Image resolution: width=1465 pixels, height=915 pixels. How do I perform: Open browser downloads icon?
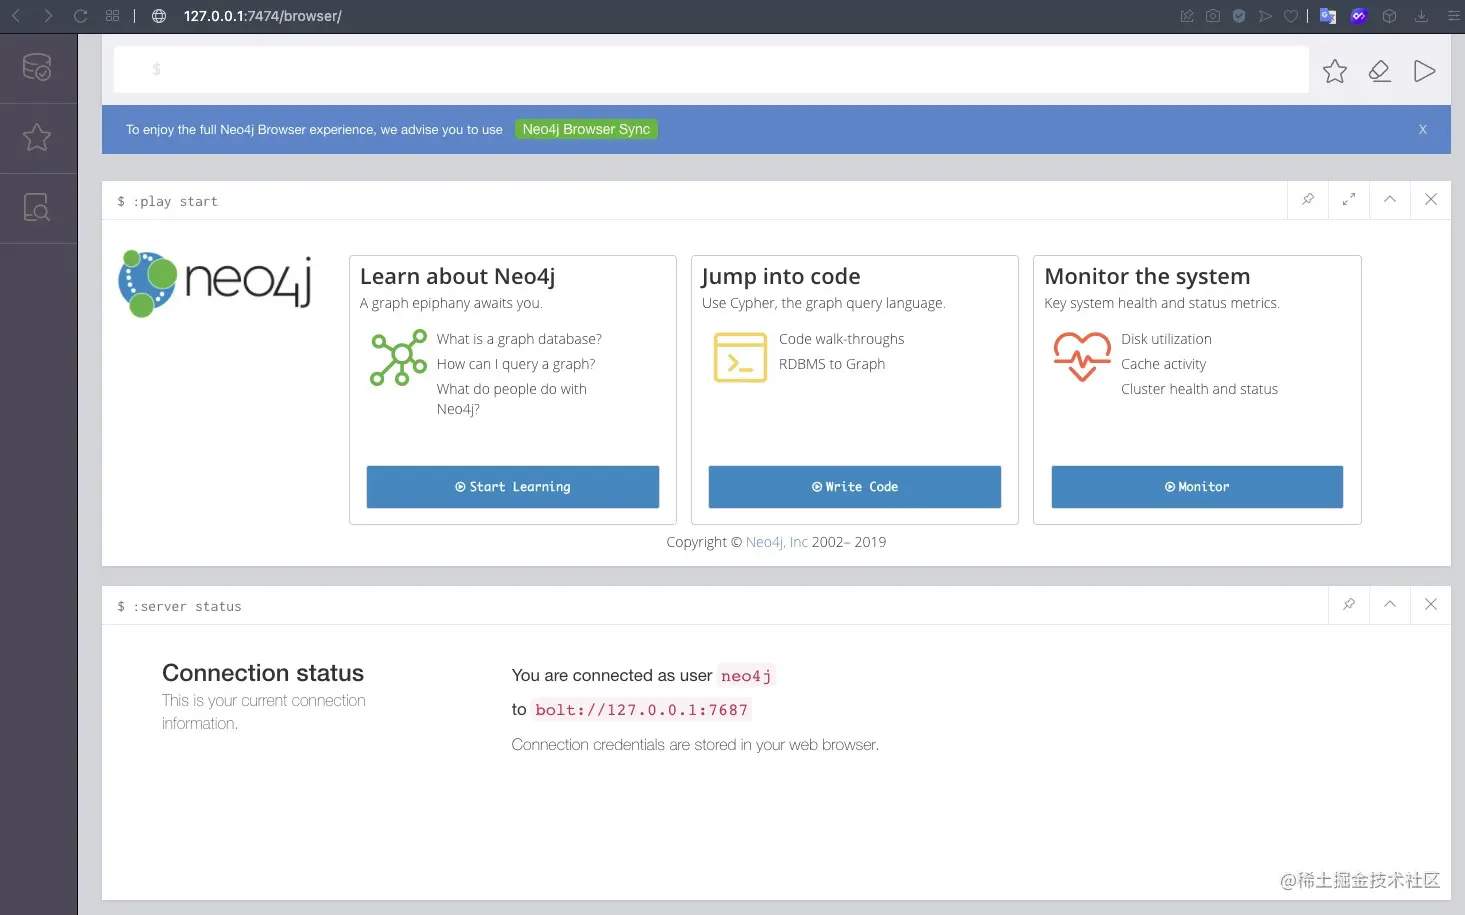(x=1421, y=16)
